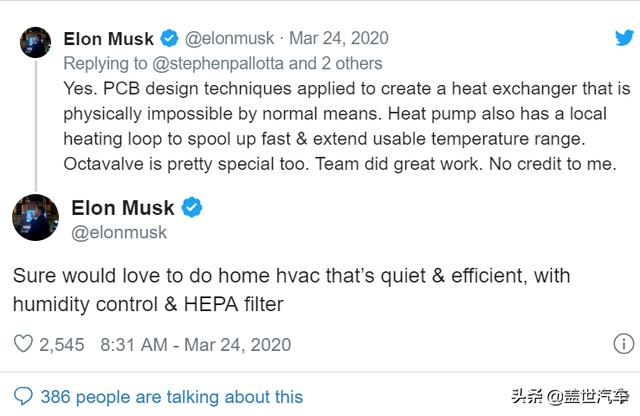View the 2,545 likes count

coord(62,345)
